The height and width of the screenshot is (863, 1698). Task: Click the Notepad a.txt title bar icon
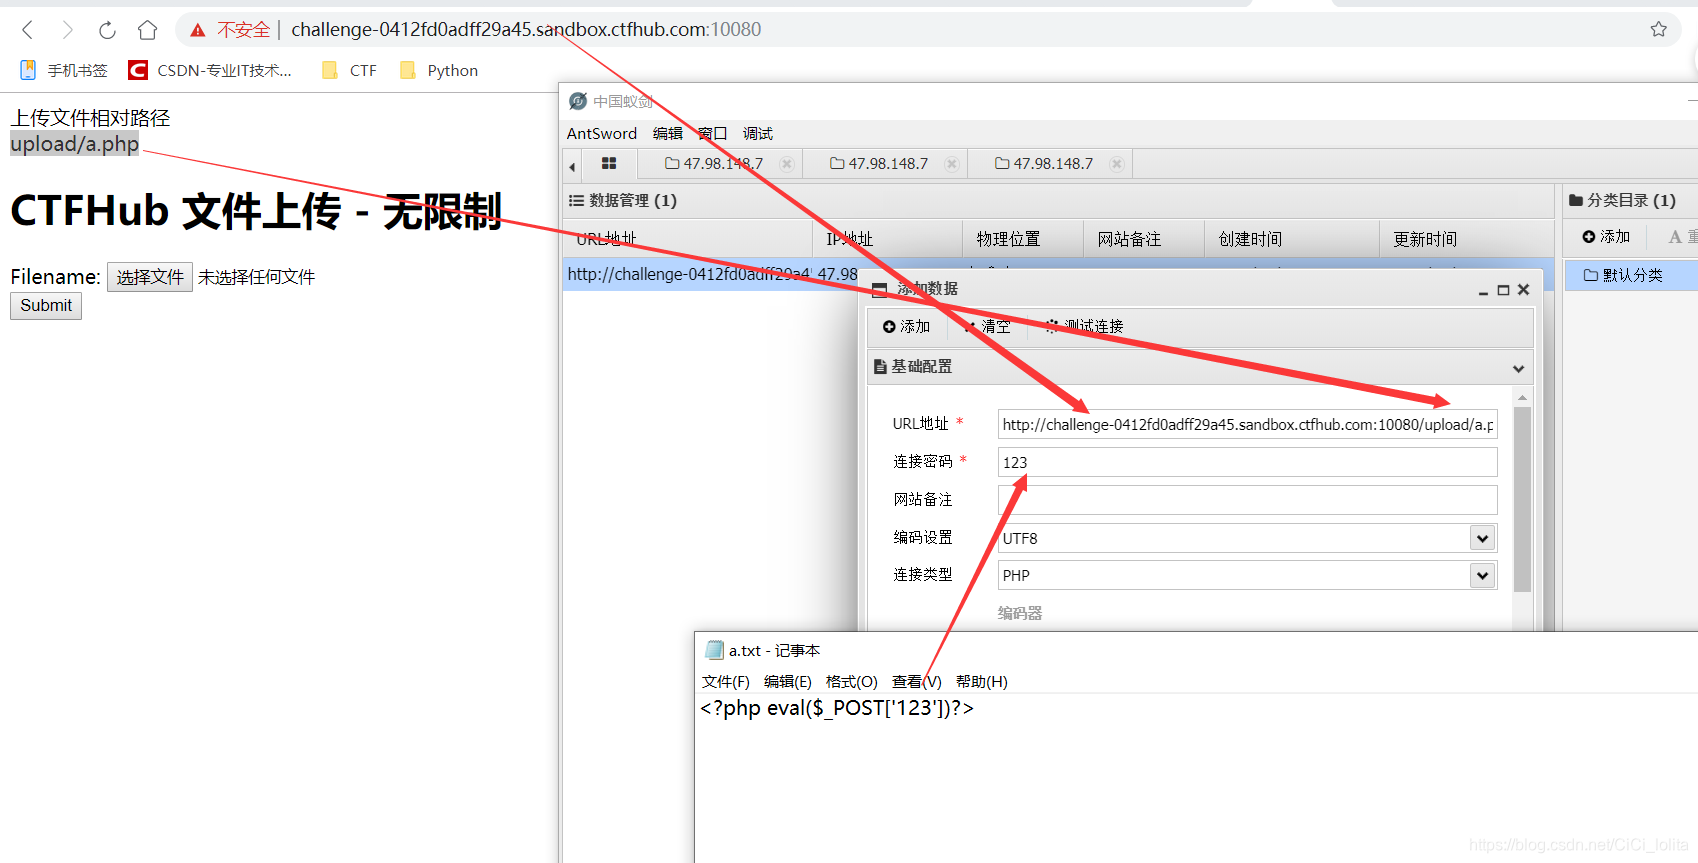714,650
